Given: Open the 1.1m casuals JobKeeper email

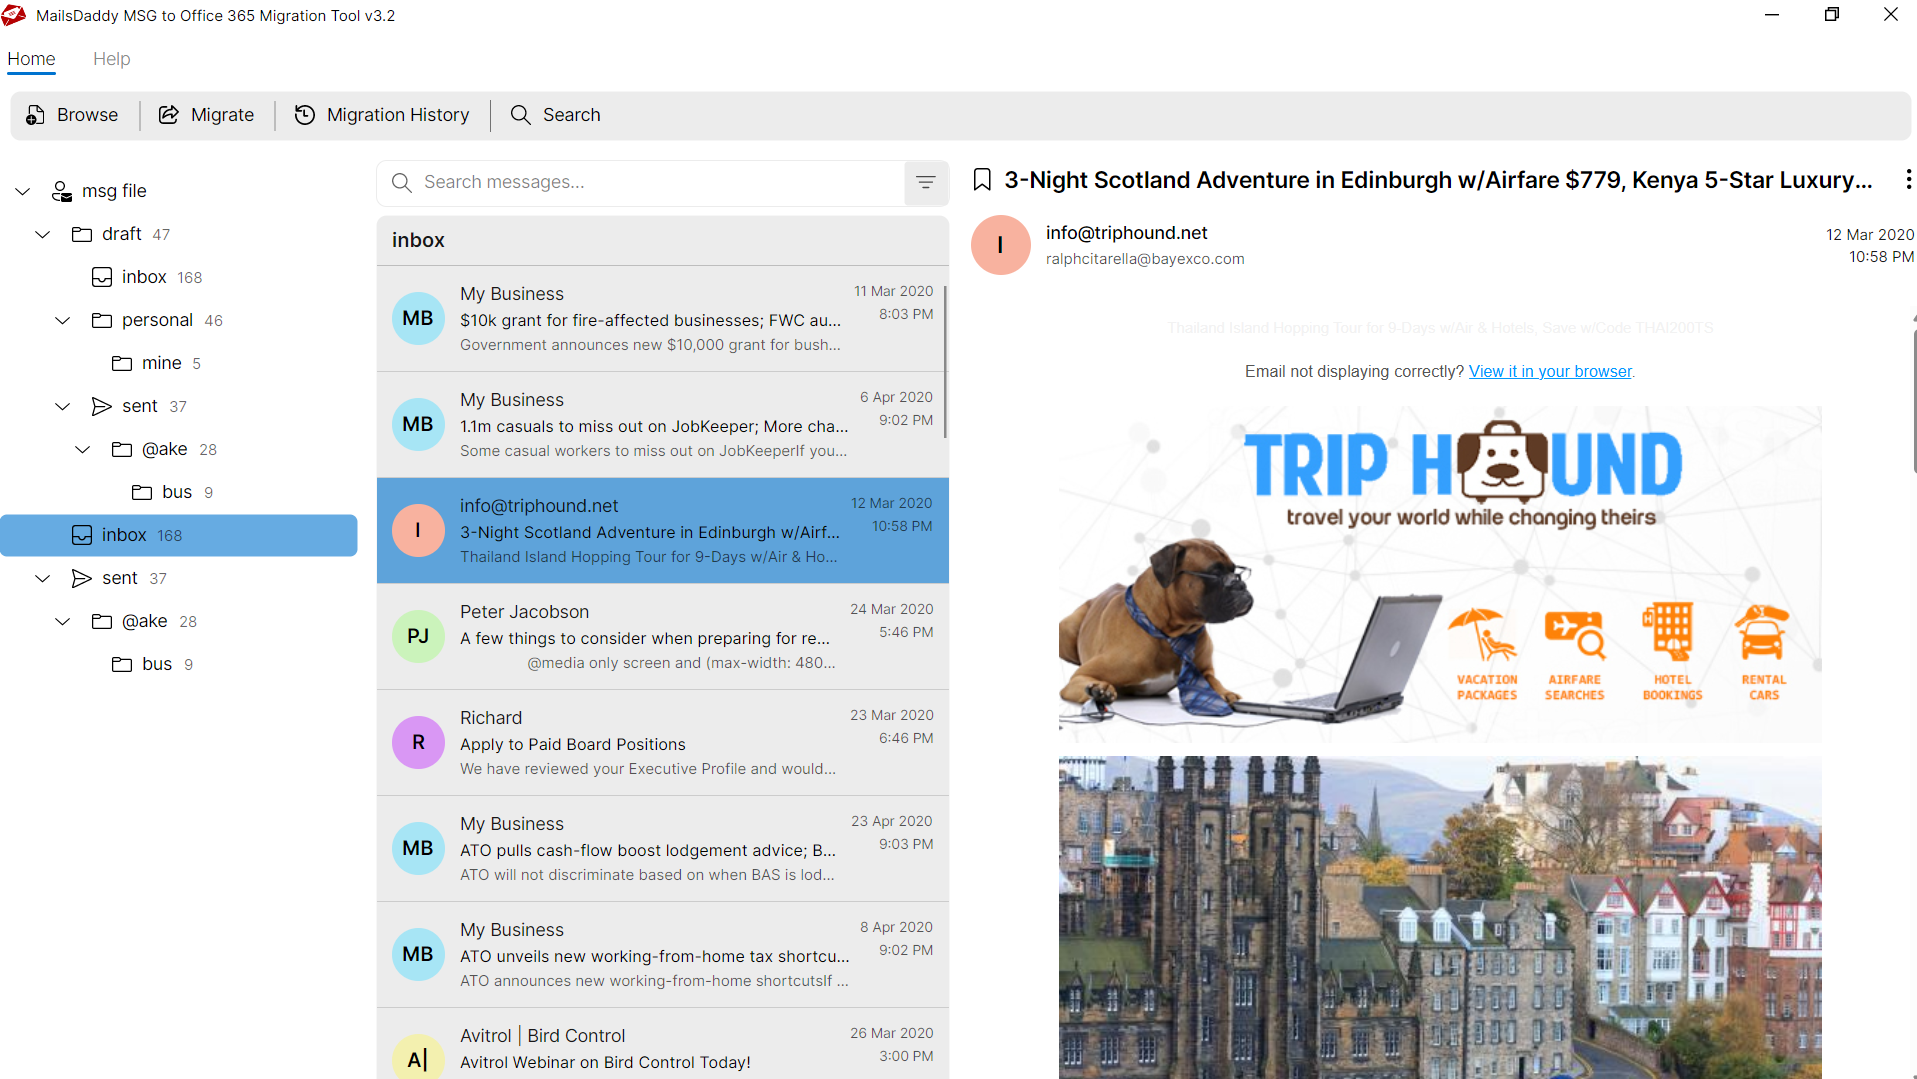Looking at the screenshot, I should (x=662, y=425).
